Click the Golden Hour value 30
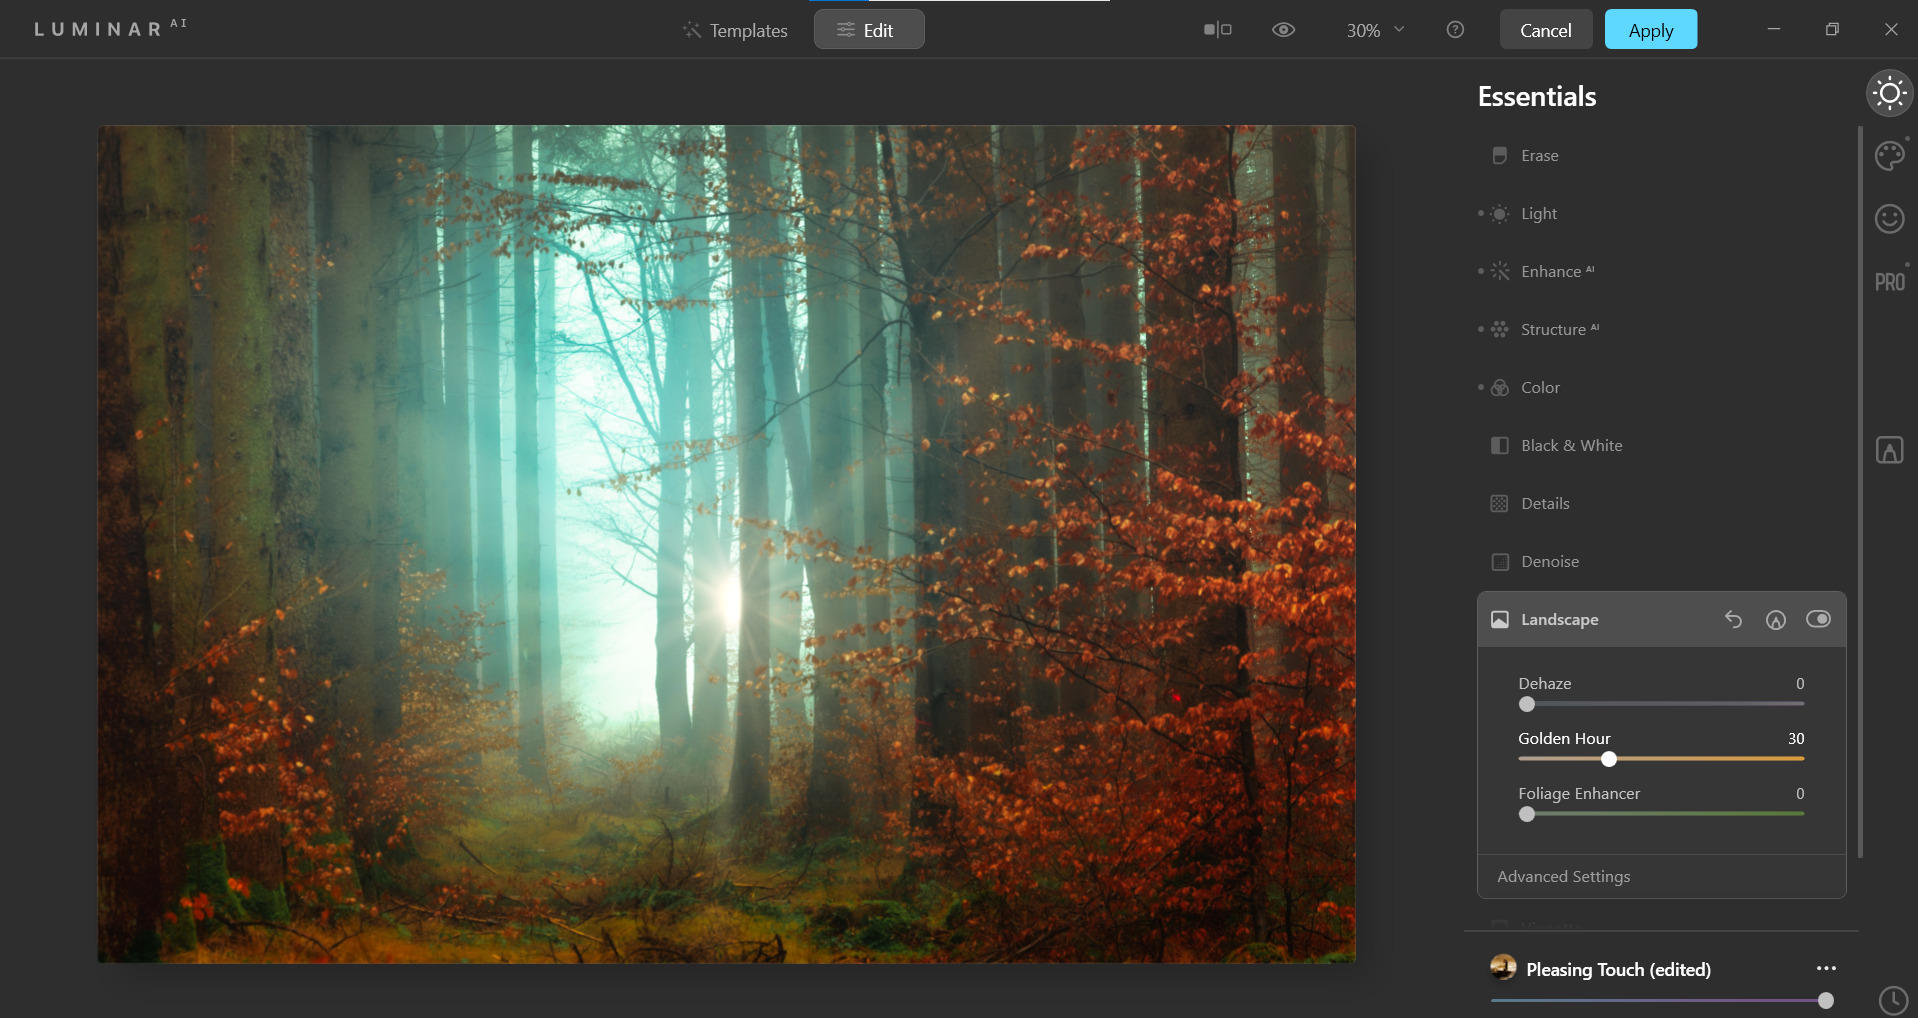 pyautogui.click(x=1796, y=739)
